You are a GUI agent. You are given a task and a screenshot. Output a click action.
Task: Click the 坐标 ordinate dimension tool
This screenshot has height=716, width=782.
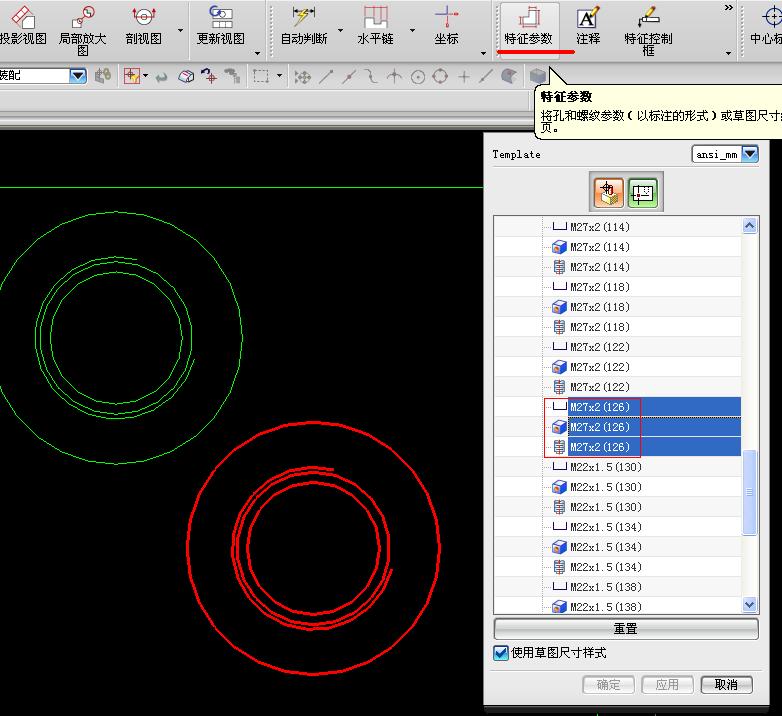pyautogui.click(x=446, y=25)
